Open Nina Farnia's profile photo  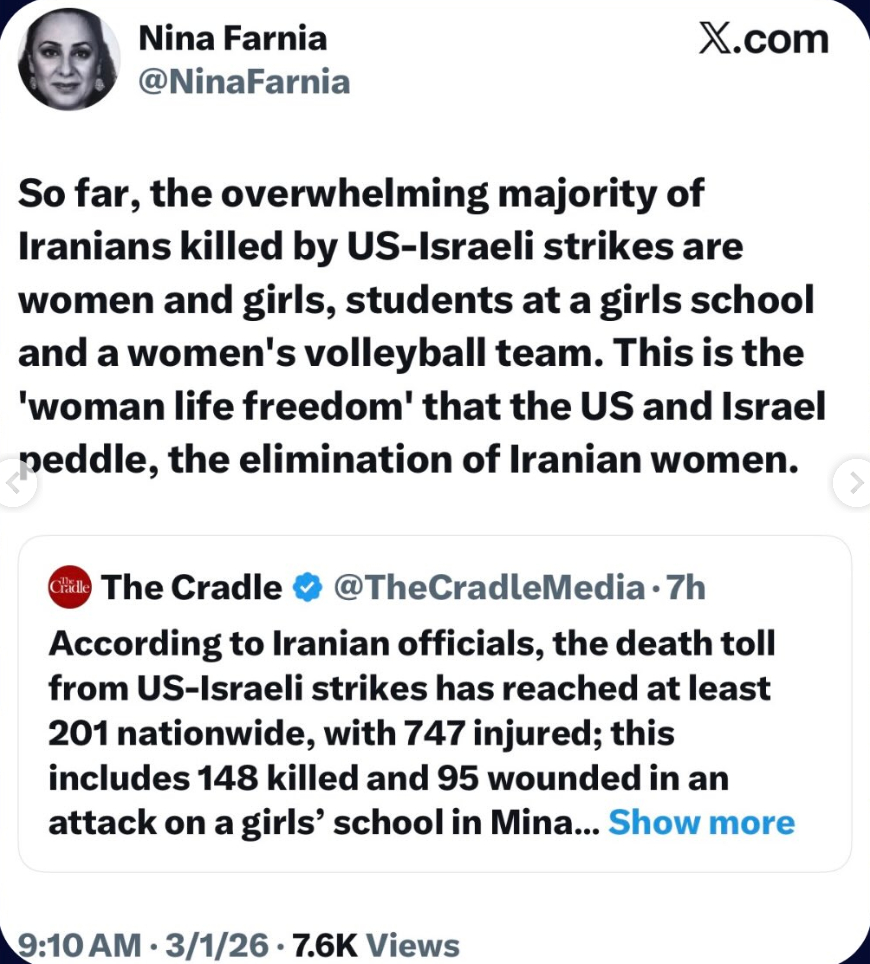69,62
